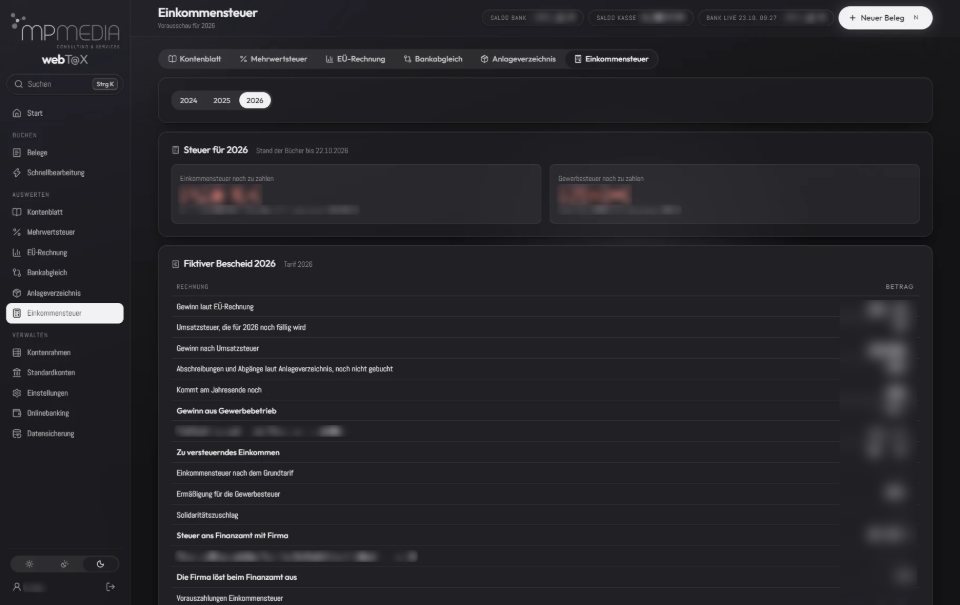Click the 'Gewinn laut EÜ-Rechnung' row
Screen dimensions: 960x605
point(545,307)
